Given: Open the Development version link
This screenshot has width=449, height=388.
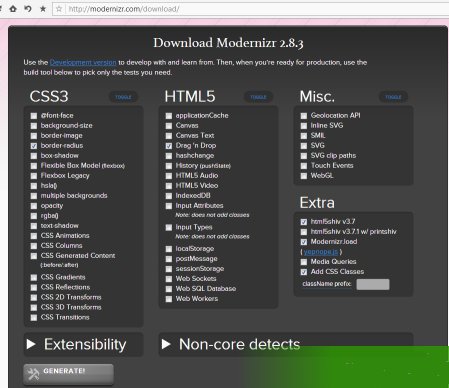Looking at the screenshot, I should coord(83,62).
